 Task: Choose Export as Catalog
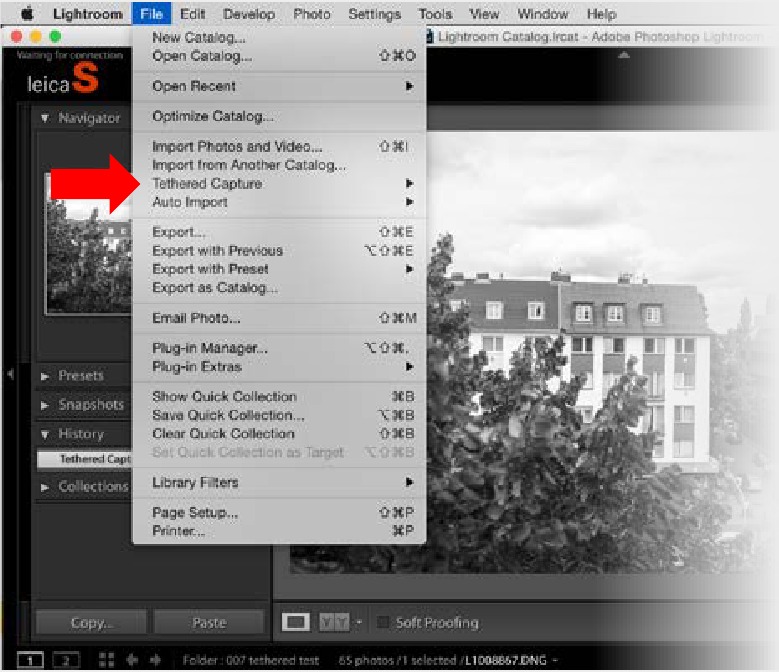[x=279, y=287]
